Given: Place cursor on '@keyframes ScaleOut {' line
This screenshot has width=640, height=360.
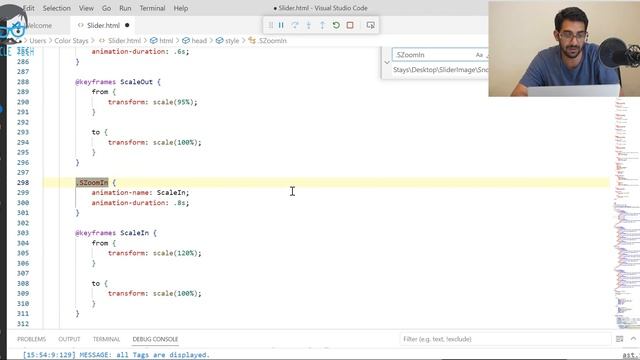Looking at the screenshot, I should [x=118, y=82].
